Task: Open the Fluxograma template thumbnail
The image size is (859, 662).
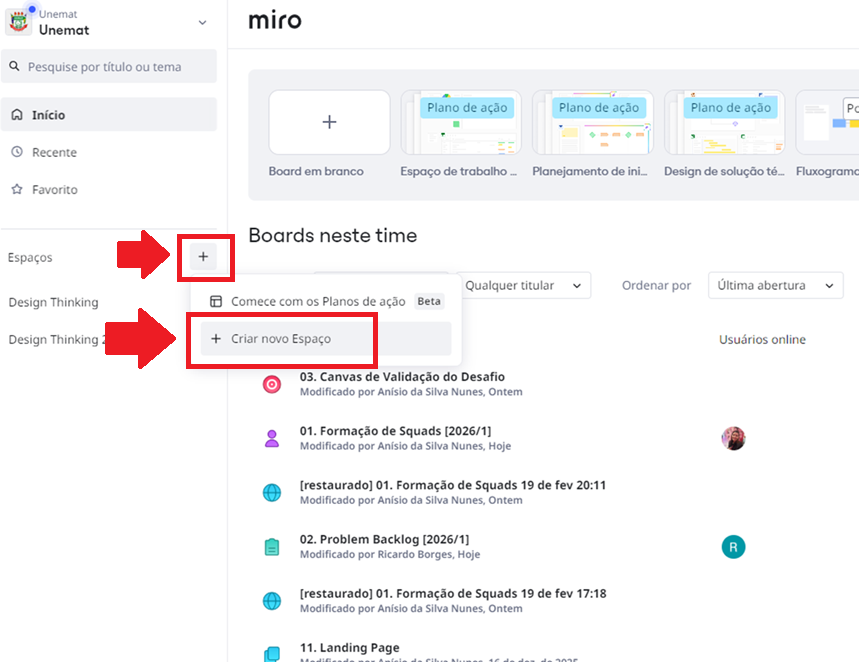Action: 827,122
